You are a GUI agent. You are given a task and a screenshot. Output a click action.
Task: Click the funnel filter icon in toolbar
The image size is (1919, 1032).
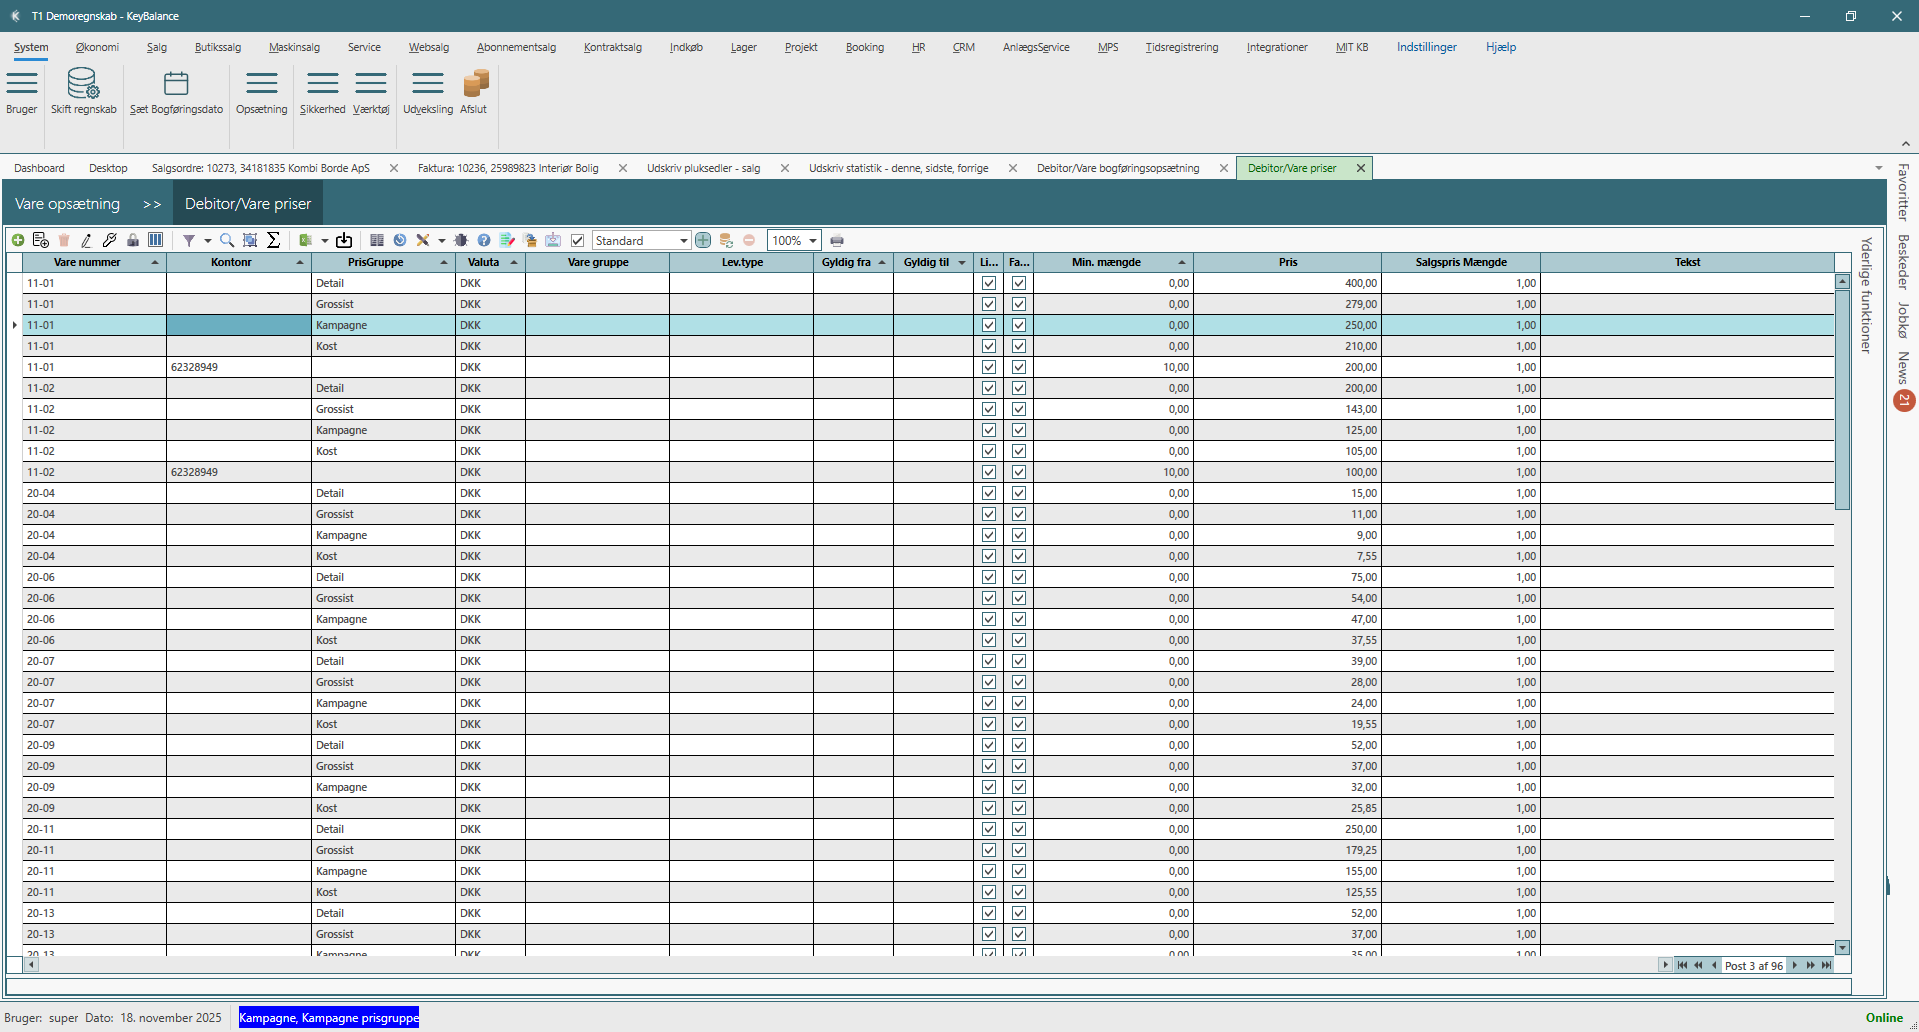[x=188, y=240]
